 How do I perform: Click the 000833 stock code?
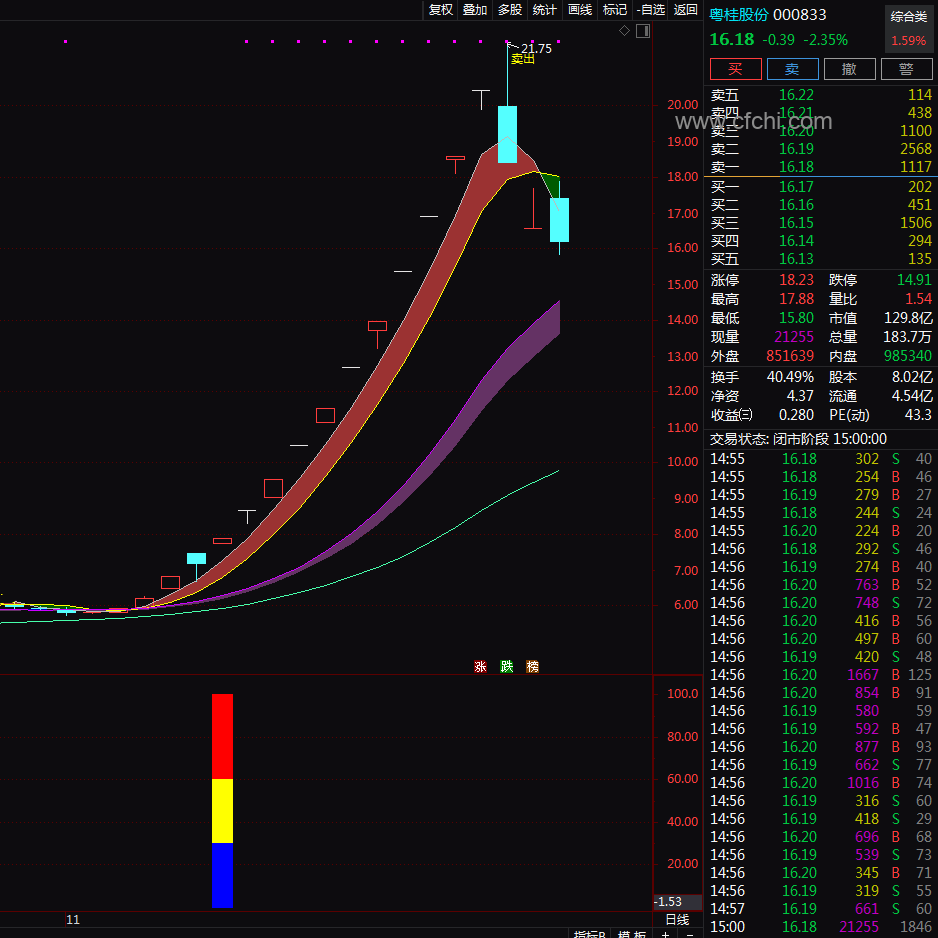tap(800, 15)
